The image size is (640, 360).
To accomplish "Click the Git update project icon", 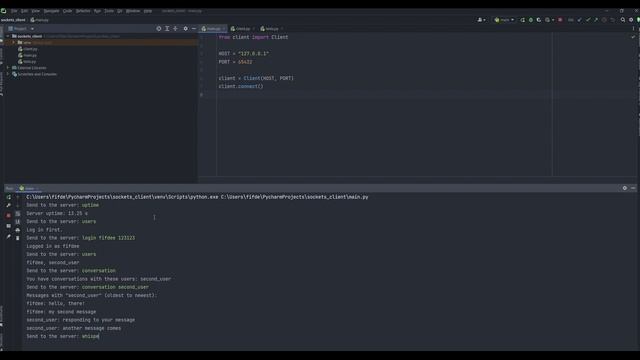I will [580, 20].
